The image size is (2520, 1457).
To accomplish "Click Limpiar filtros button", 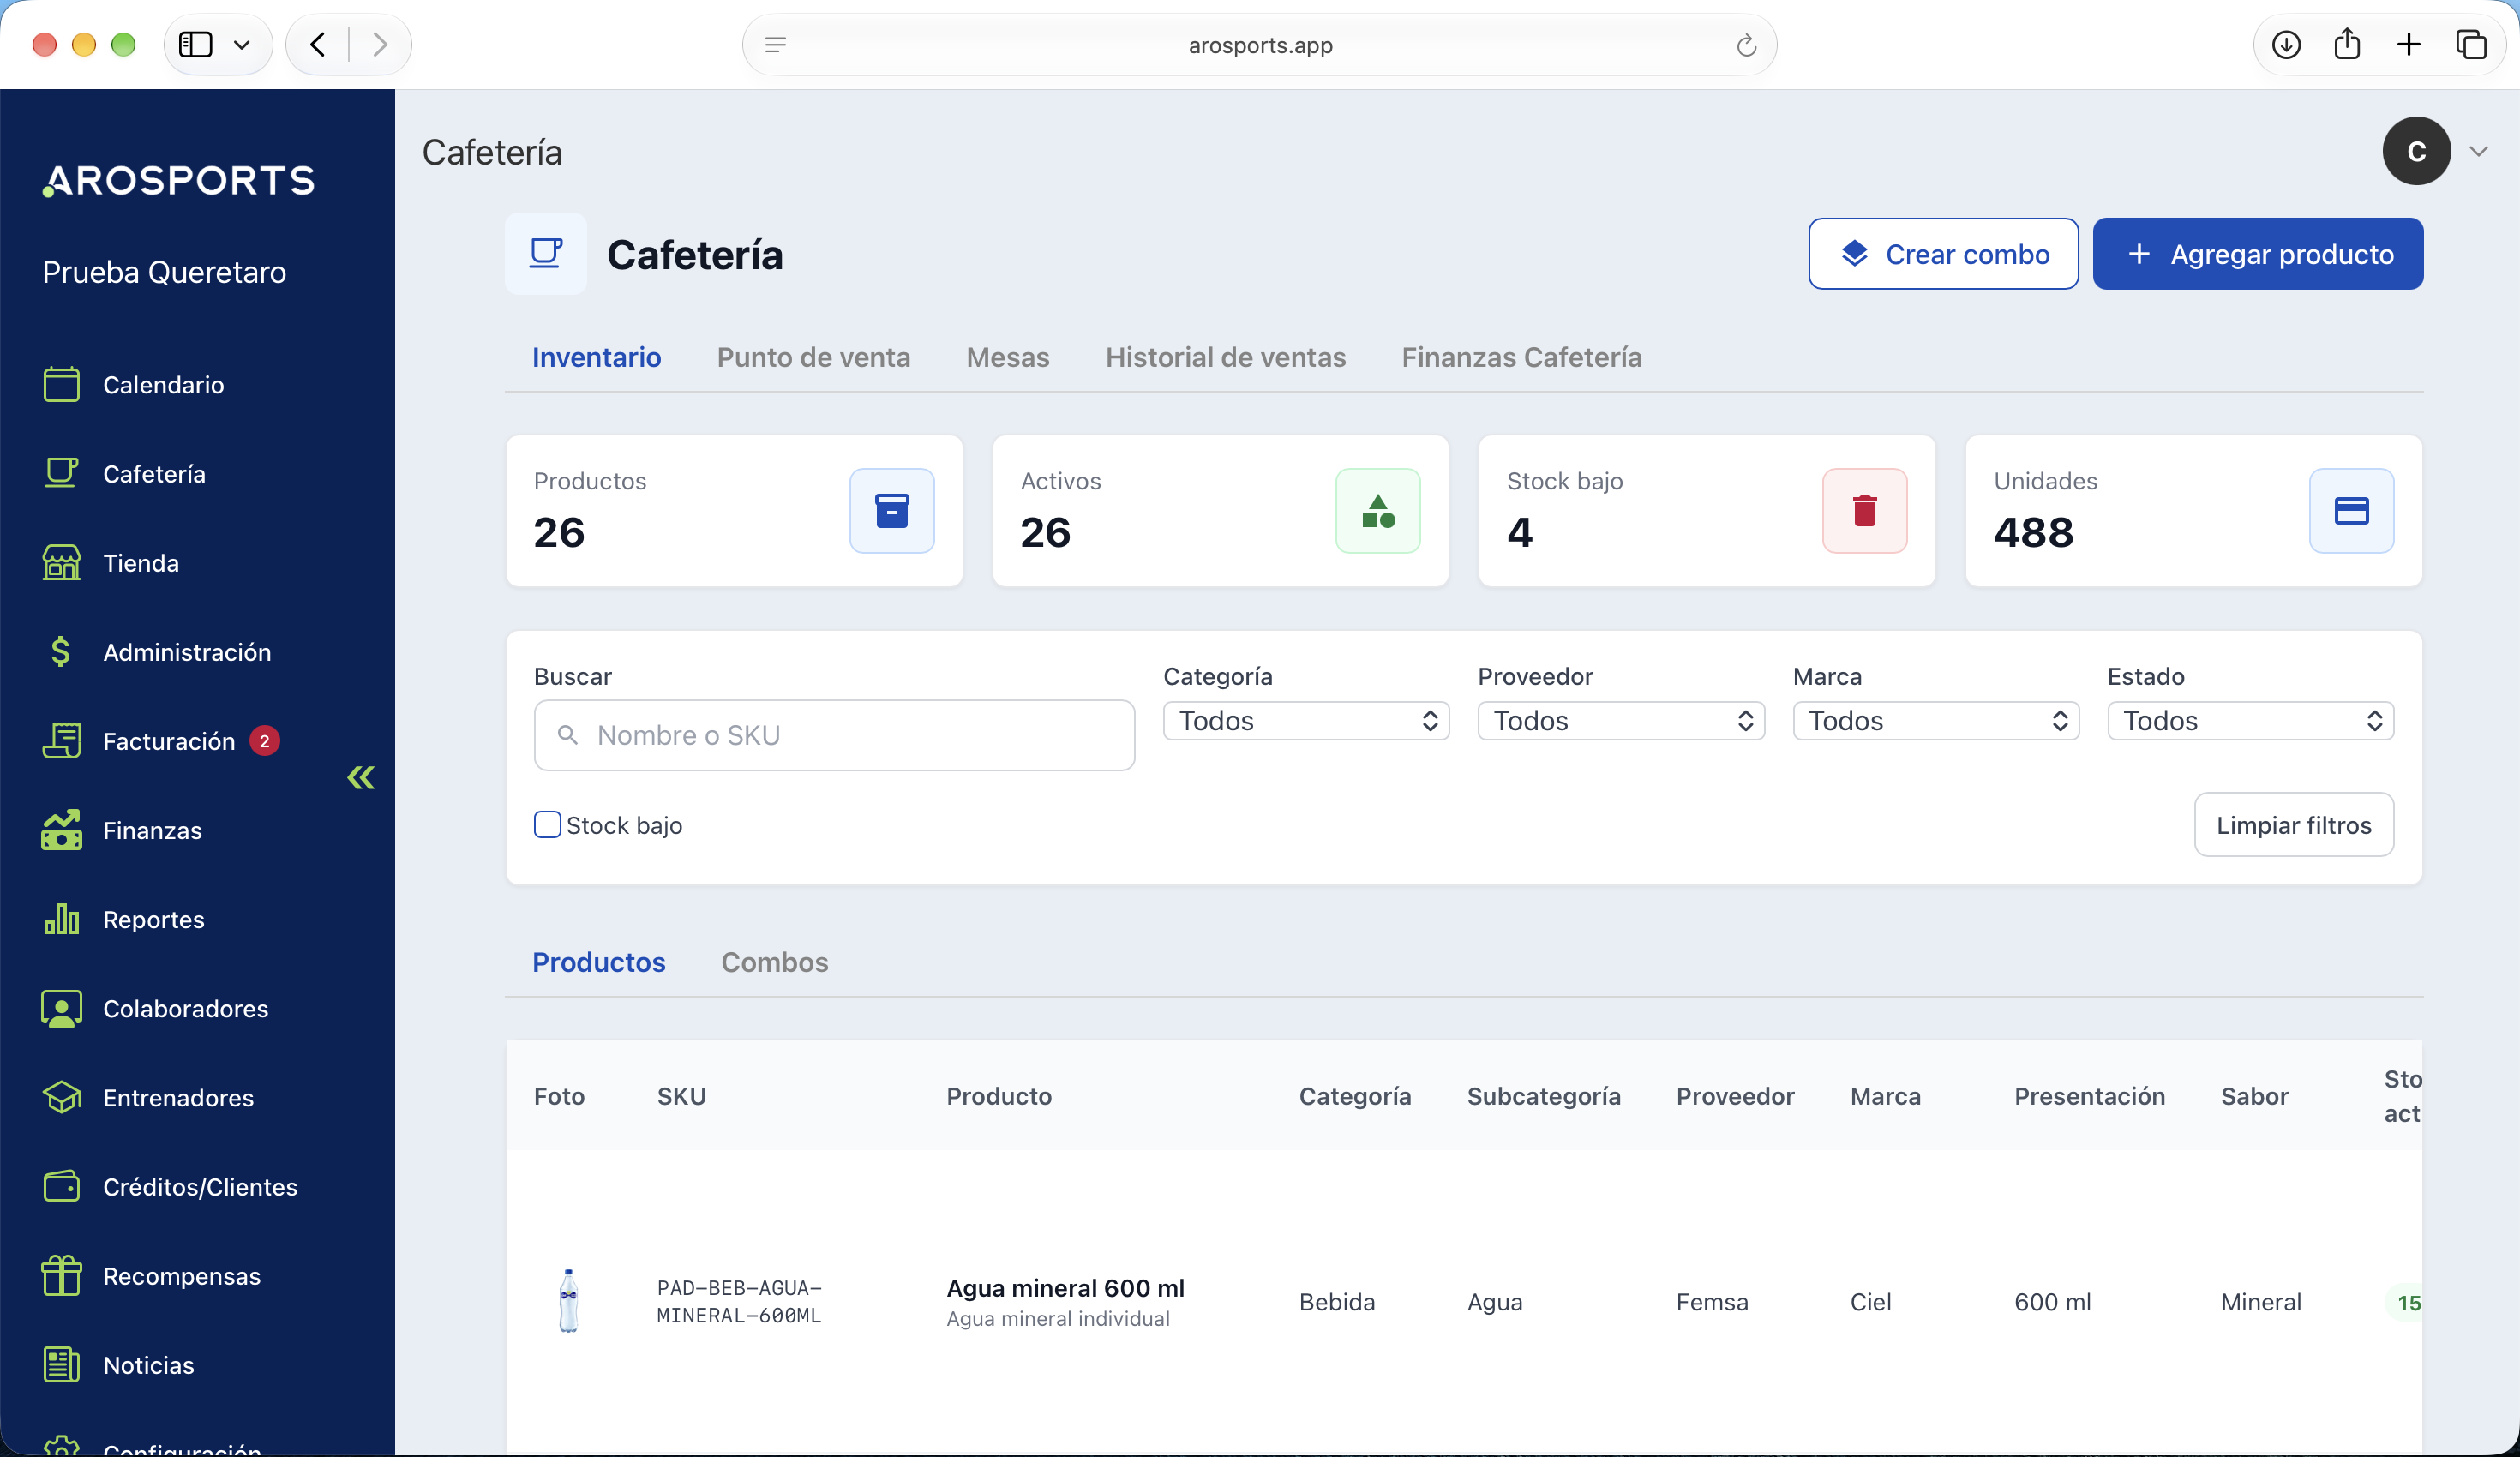I will pyautogui.click(x=2293, y=825).
